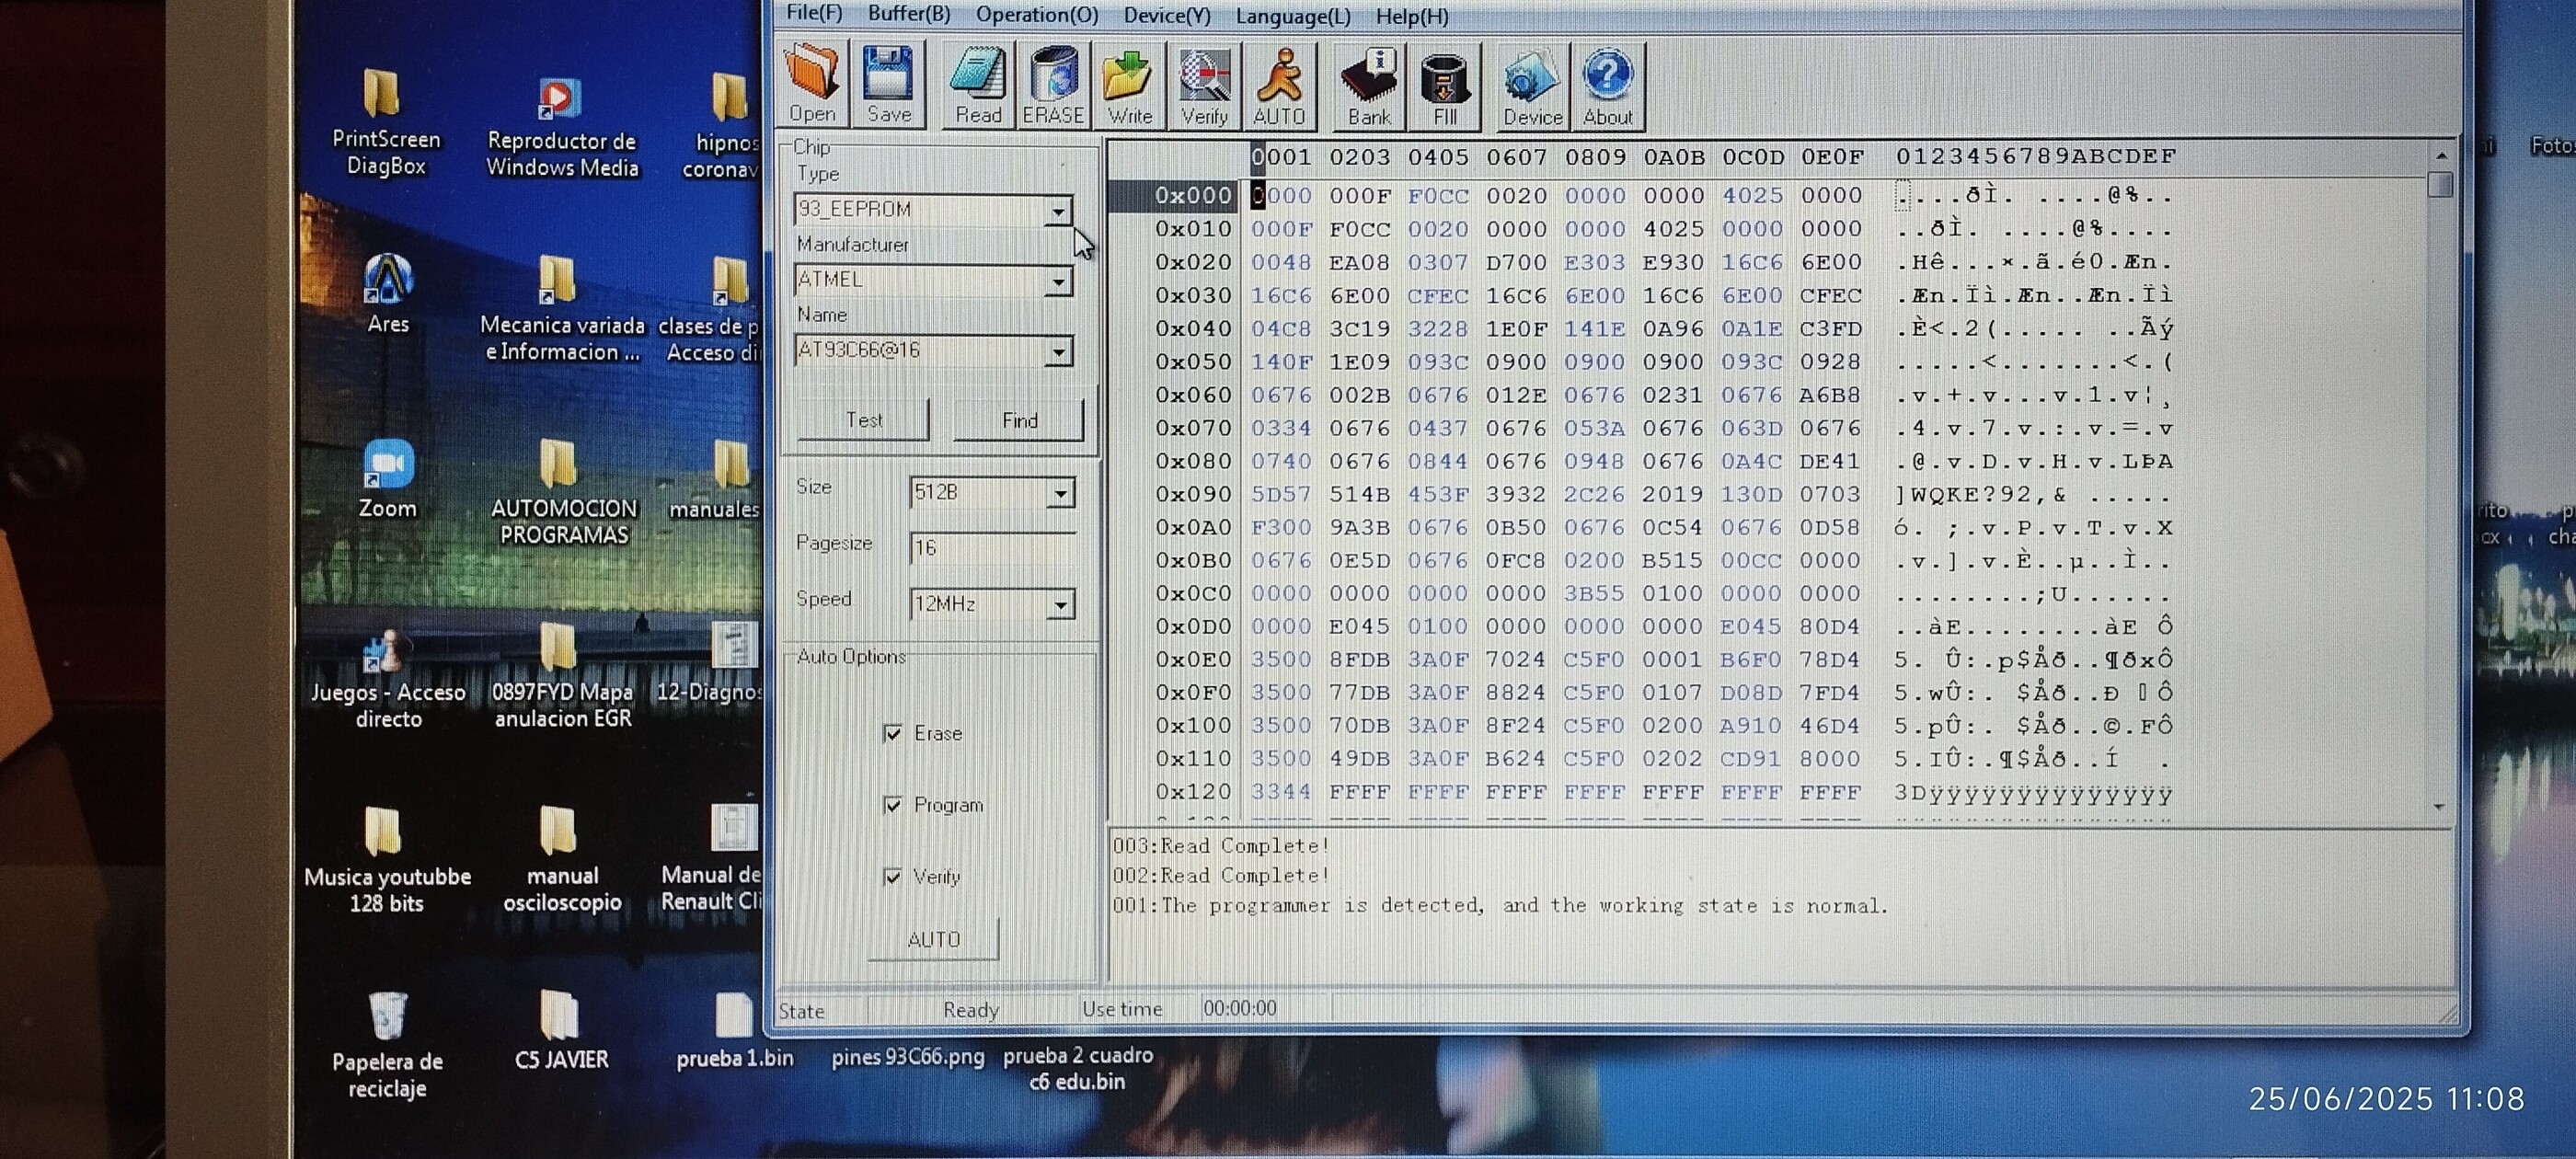The height and width of the screenshot is (1159, 2576).
Task: Toggle the Verify checkbox in Auto Options
Action: pos(893,877)
